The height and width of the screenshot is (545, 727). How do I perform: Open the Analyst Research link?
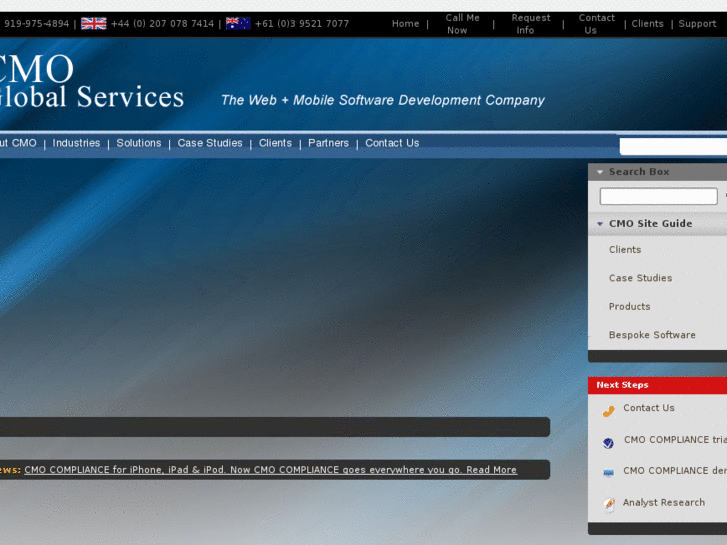point(663,502)
